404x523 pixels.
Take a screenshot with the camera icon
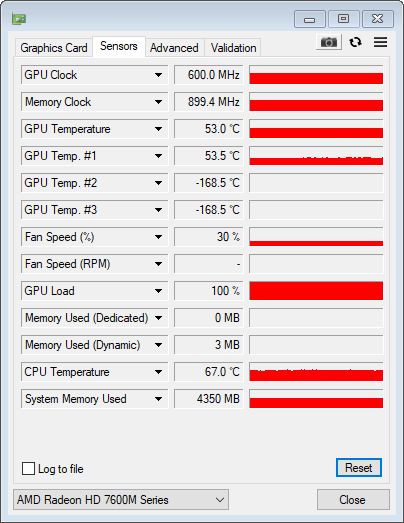pyautogui.click(x=329, y=42)
